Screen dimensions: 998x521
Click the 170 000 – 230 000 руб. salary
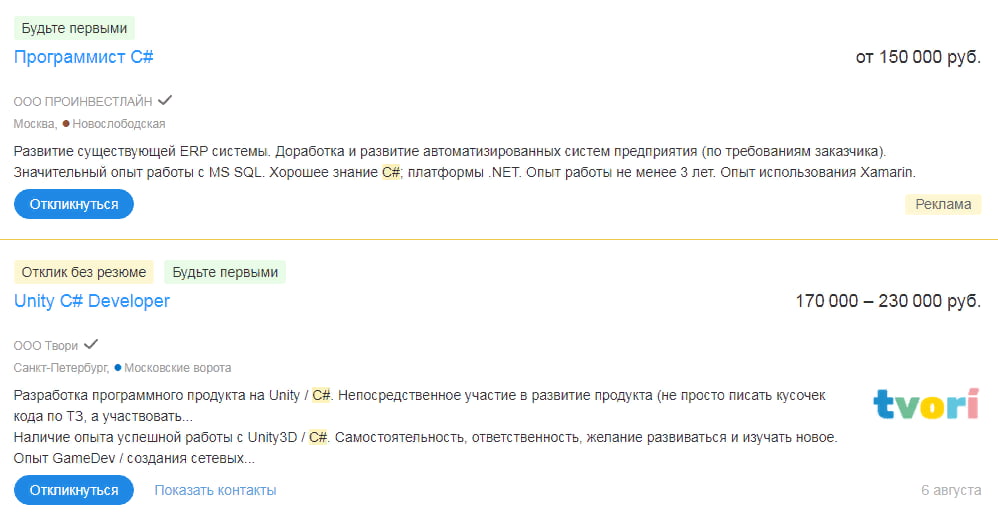pyautogui.click(x=888, y=301)
